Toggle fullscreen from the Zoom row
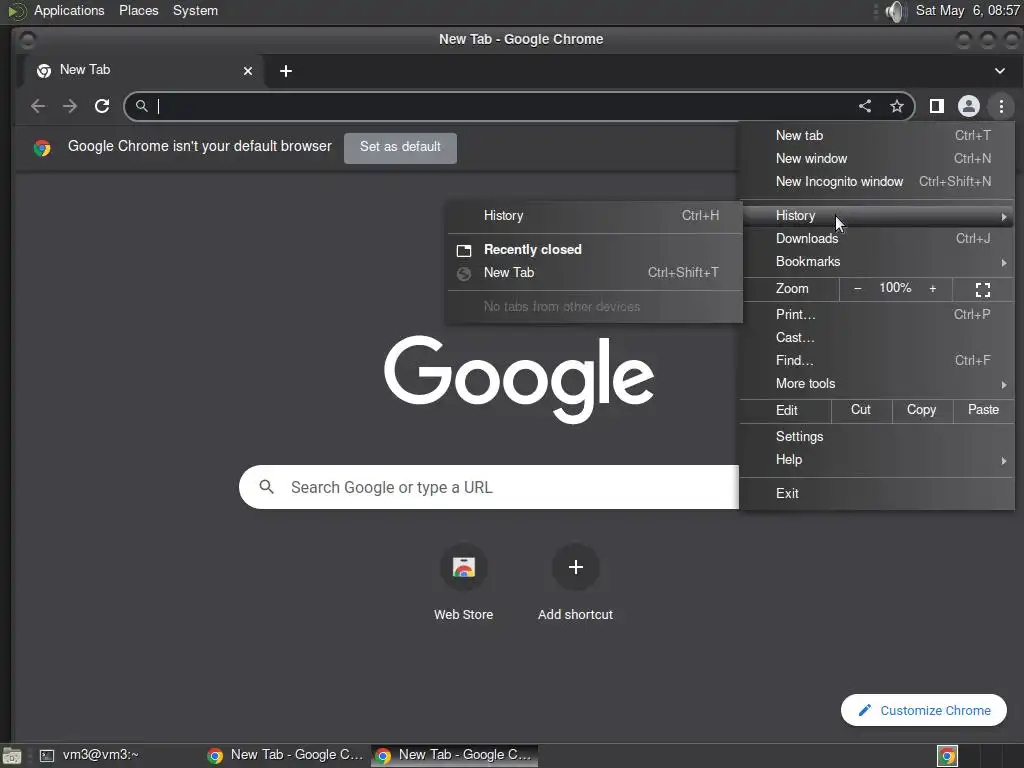1024x768 pixels. coord(982,289)
